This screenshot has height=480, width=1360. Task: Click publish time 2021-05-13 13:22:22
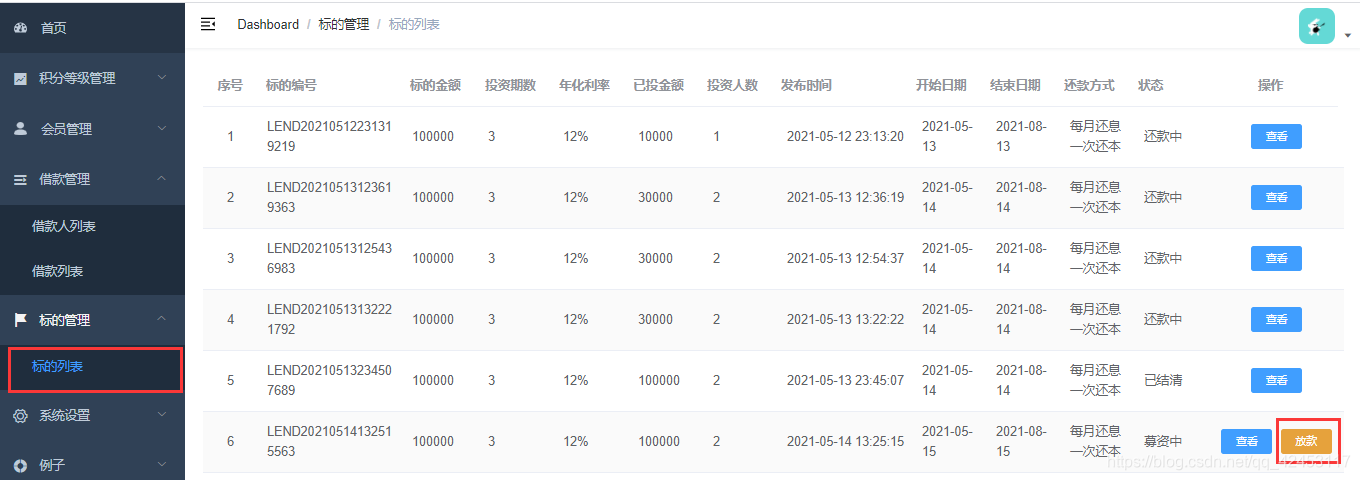(x=845, y=320)
